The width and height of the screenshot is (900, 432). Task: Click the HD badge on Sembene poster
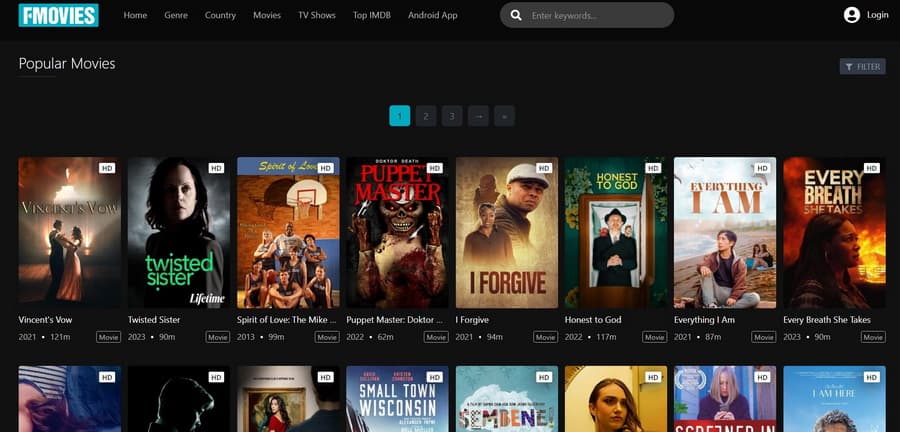(x=544, y=377)
